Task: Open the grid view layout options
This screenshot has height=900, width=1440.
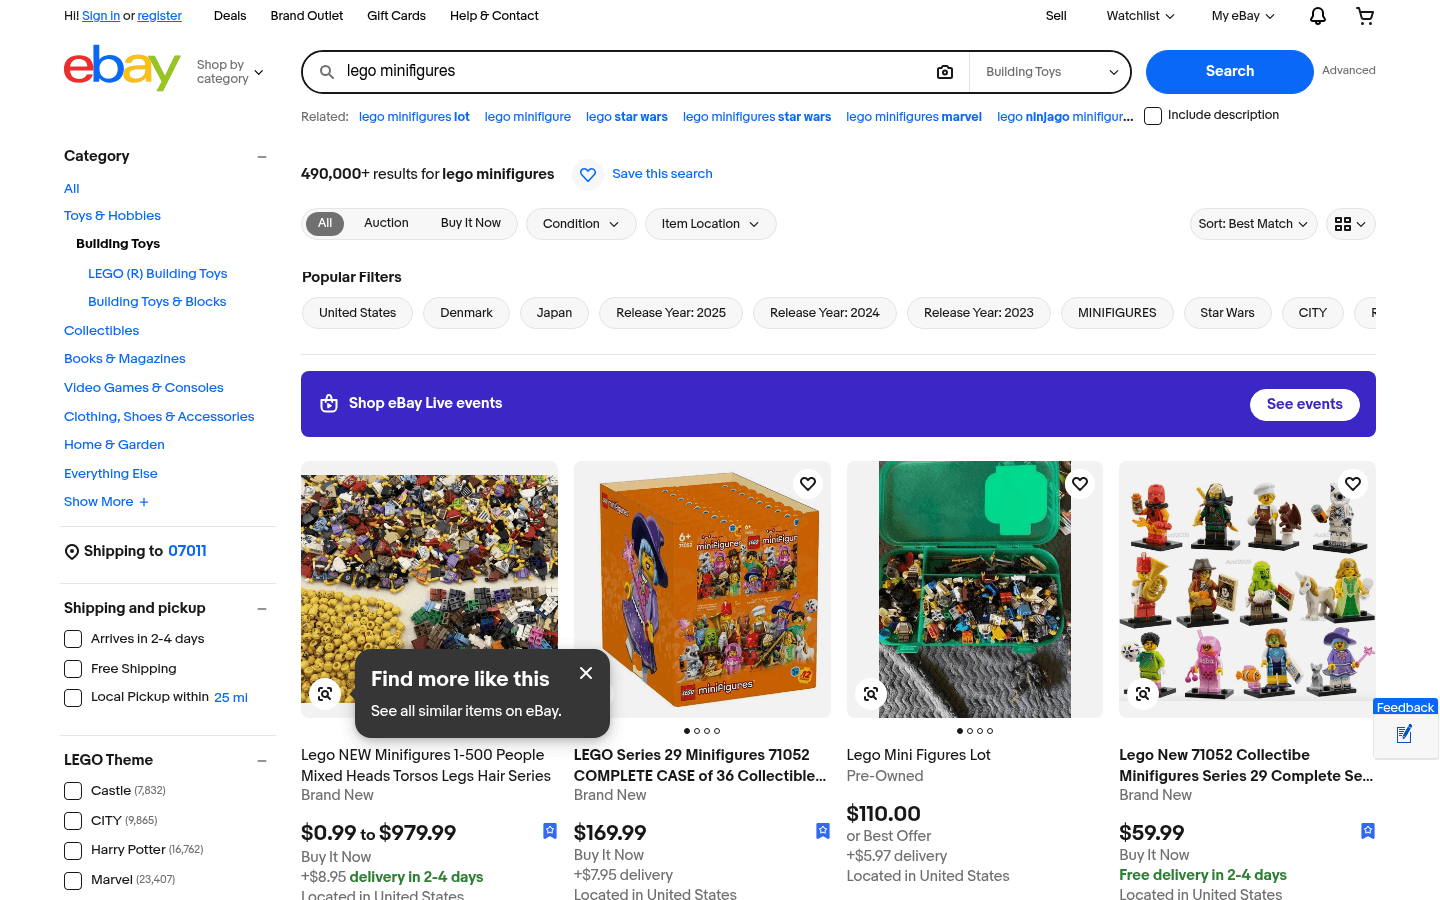Action: point(1351,224)
